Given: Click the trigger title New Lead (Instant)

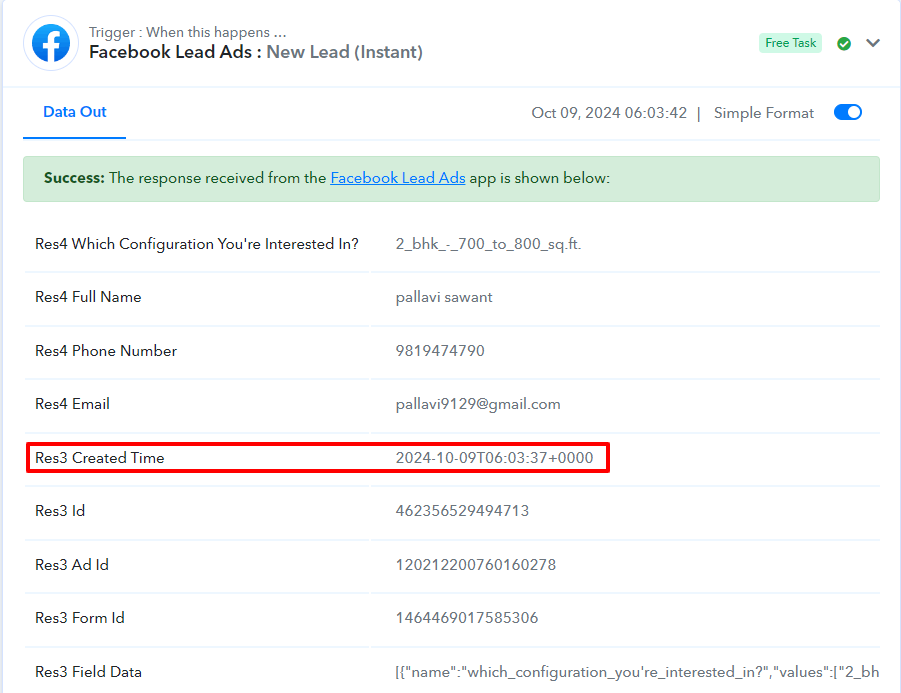Looking at the screenshot, I should coord(344,52).
